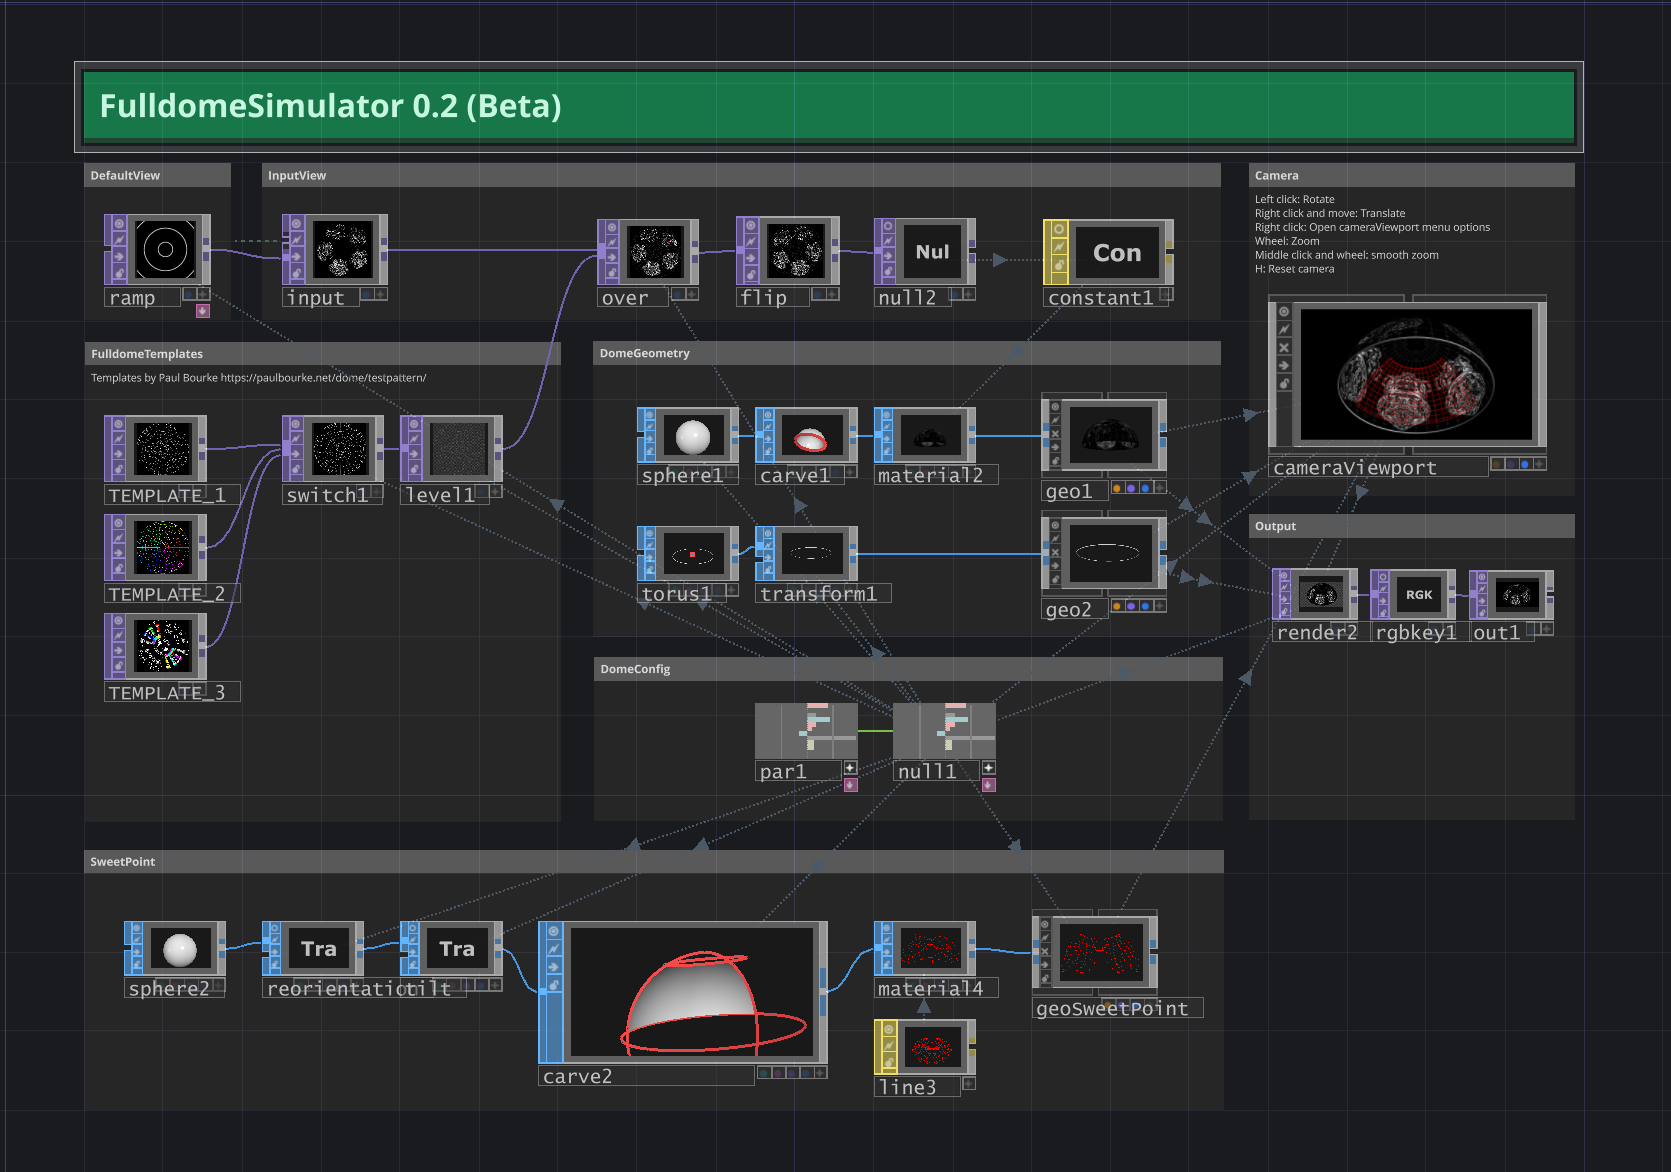1671x1172 pixels.
Task: Click the TEMPLATE_2 colored pattern thumbnail
Action: click(x=163, y=547)
